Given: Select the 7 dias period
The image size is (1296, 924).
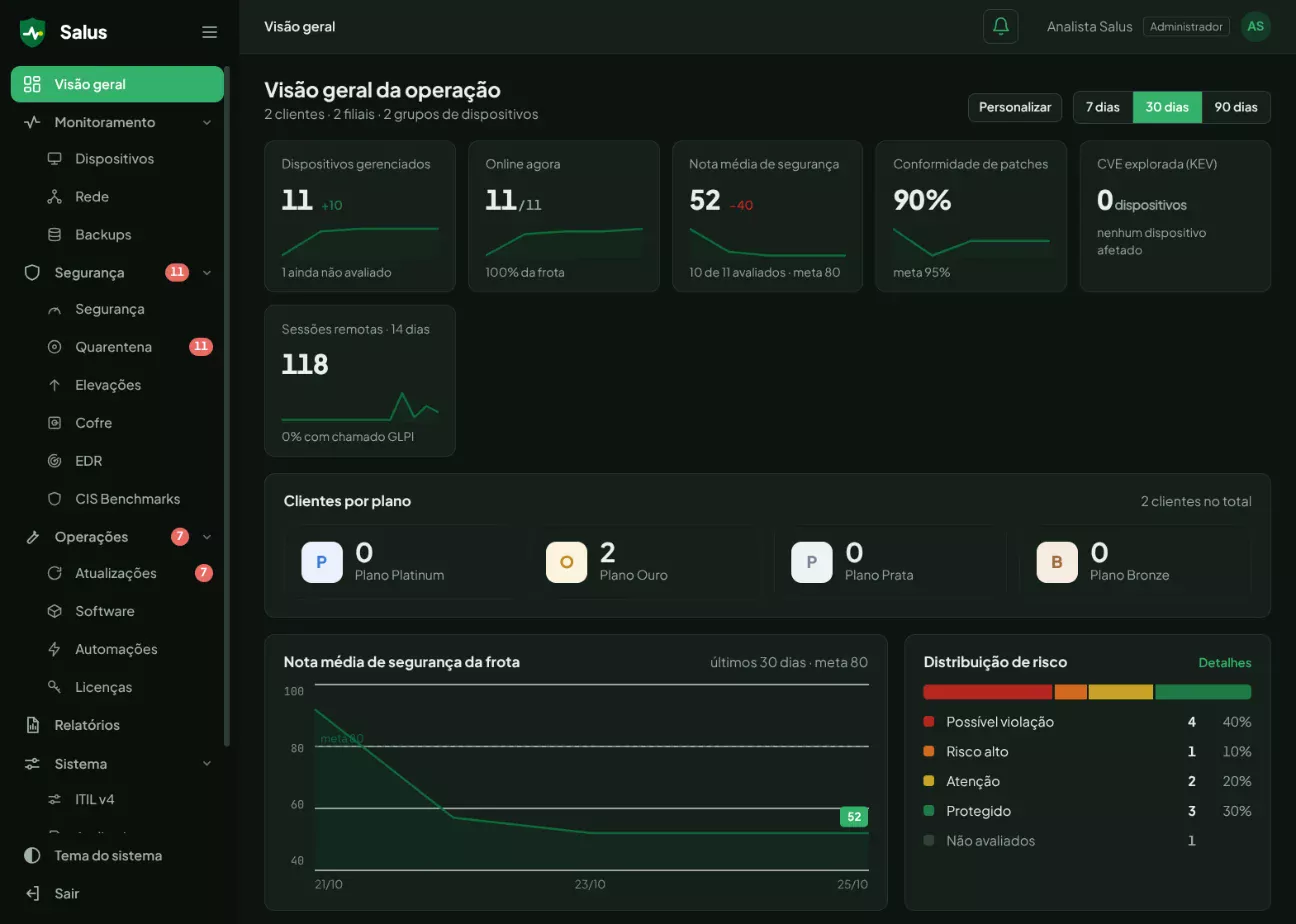Looking at the screenshot, I should [1102, 107].
